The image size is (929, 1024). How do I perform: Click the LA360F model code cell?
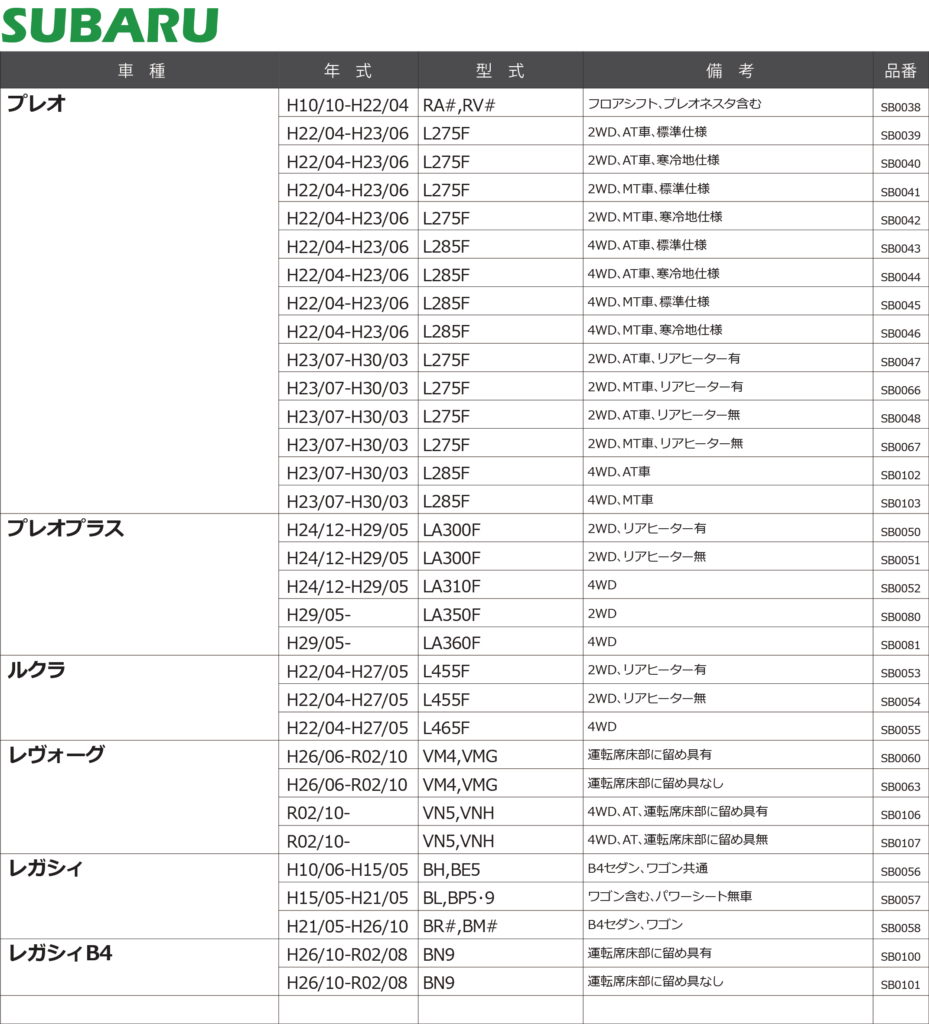(451, 643)
